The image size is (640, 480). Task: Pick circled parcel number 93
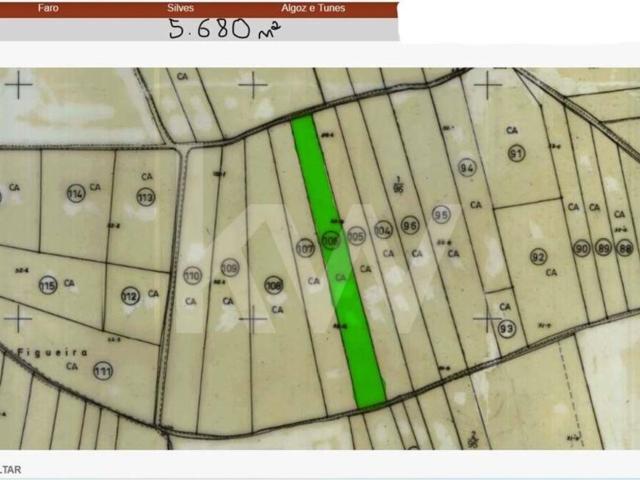(507, 329)
